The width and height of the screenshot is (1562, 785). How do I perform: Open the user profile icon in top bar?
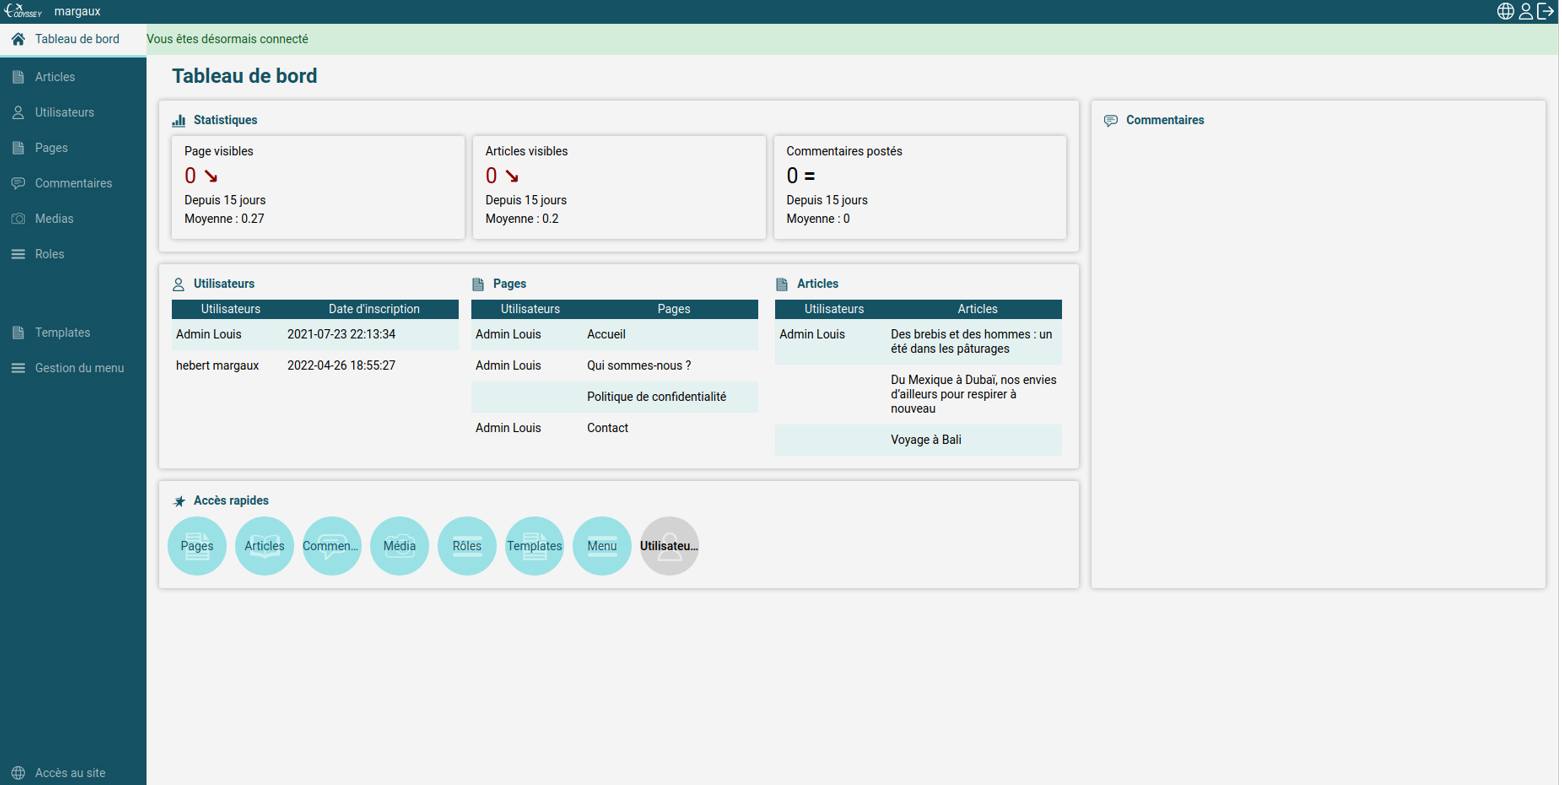pos(1525,11)
